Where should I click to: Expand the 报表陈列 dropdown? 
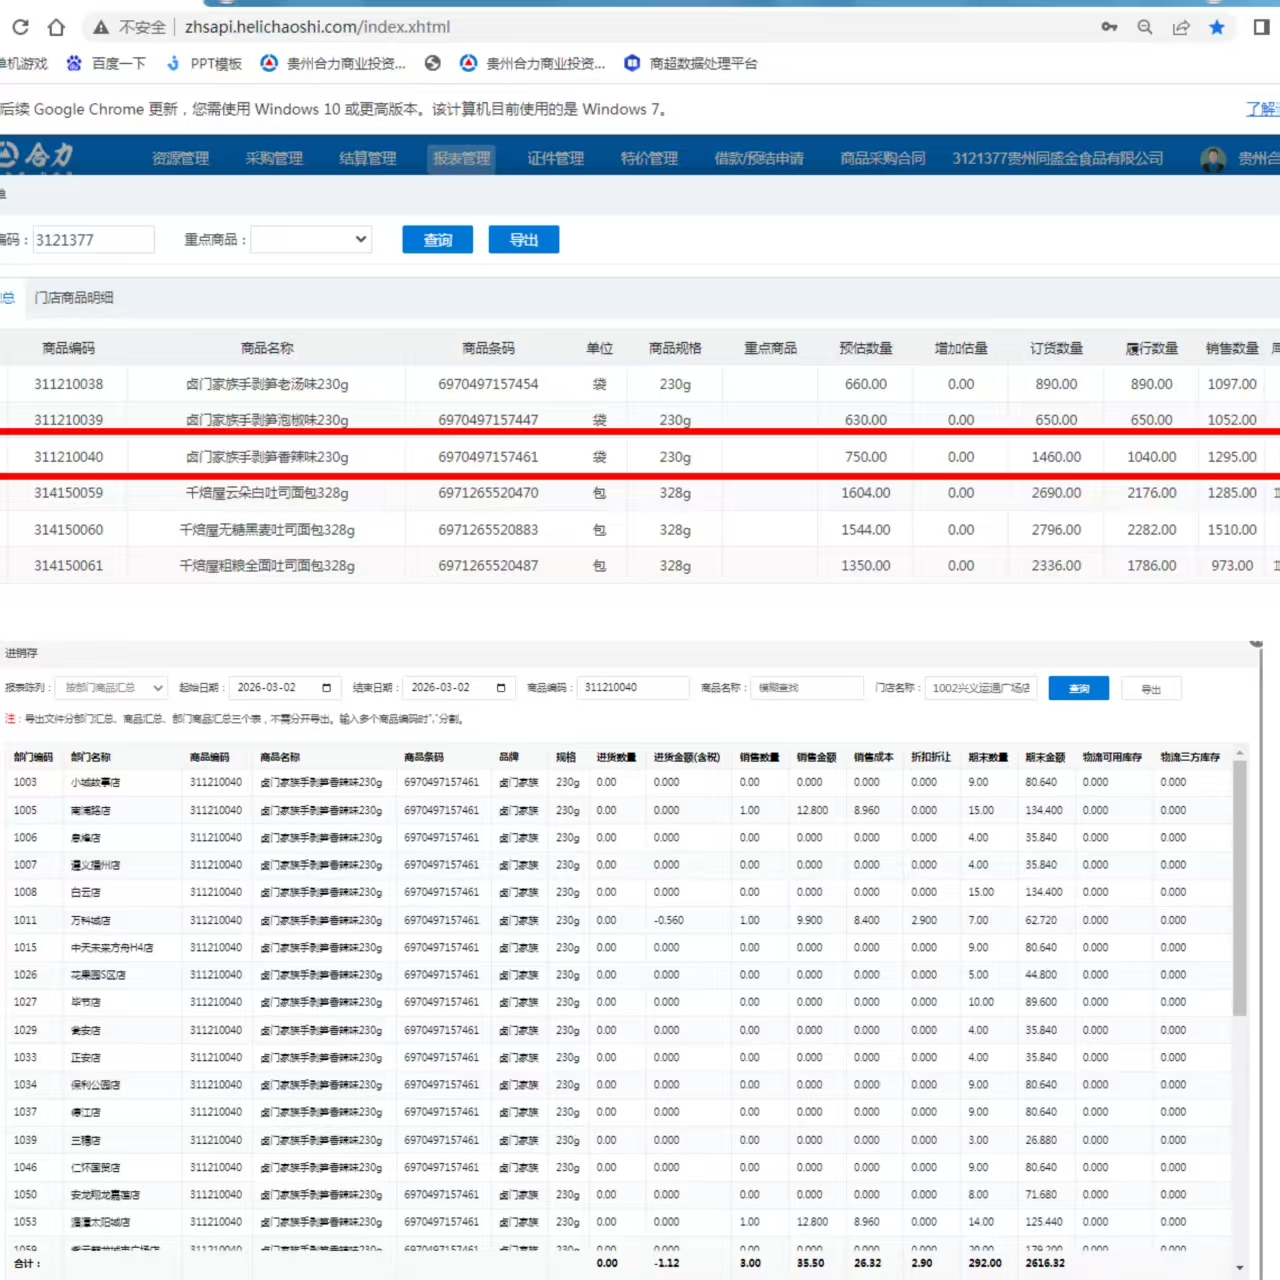point(111,688)
